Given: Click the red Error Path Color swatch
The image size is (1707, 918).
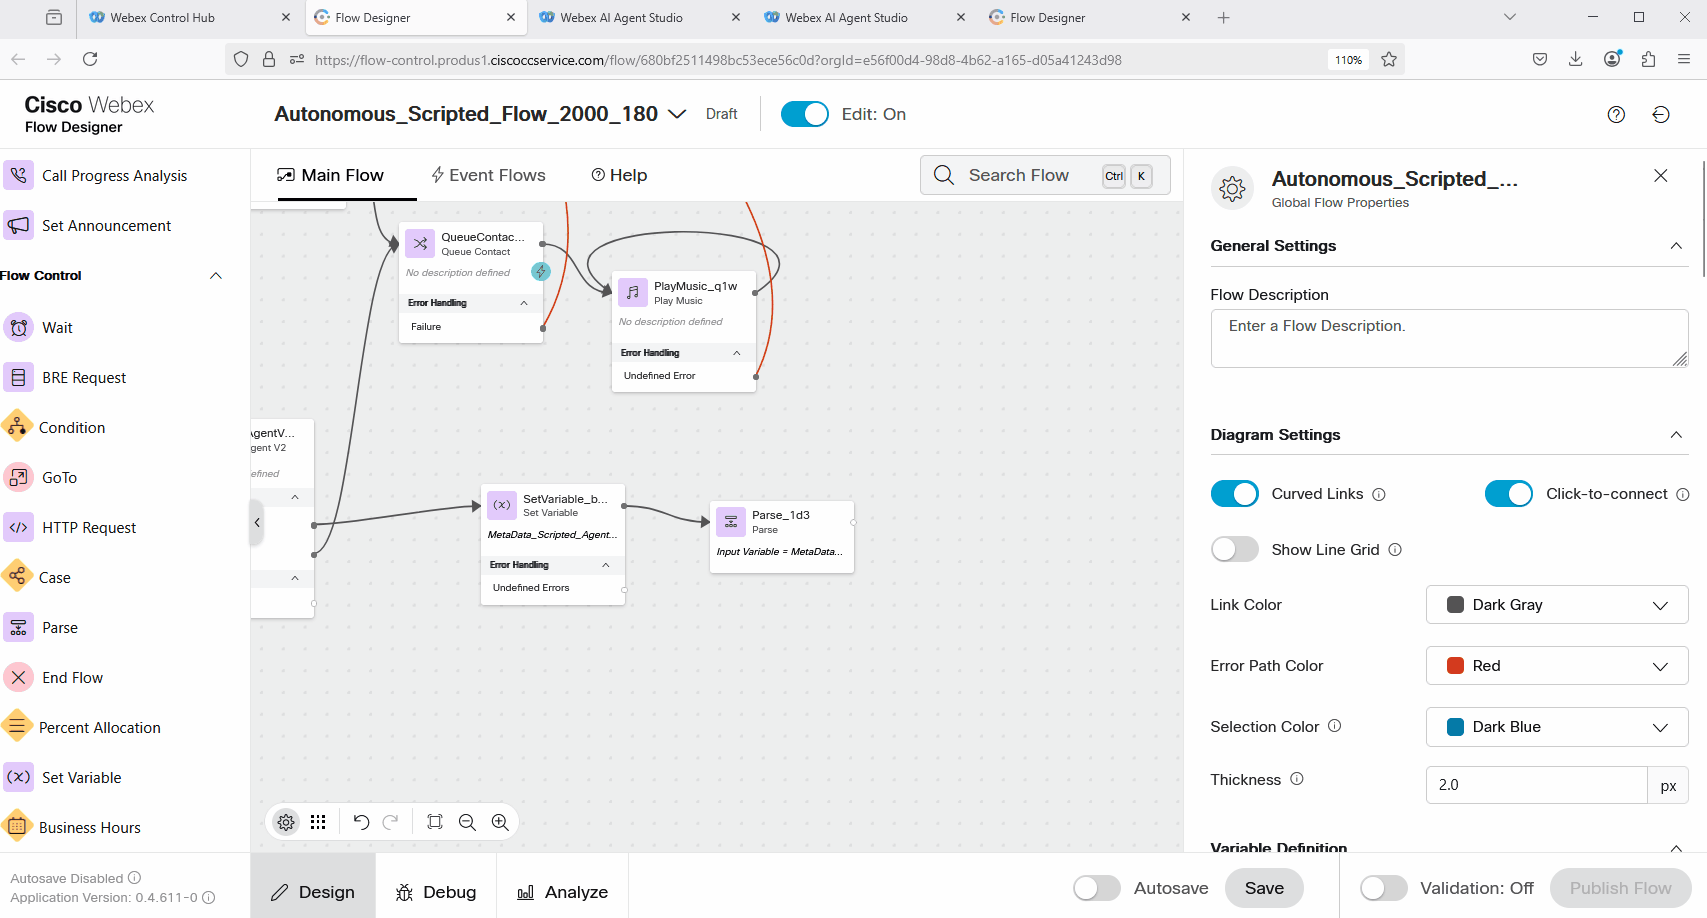Looking at the screenshot, I should pos(1456,666).
